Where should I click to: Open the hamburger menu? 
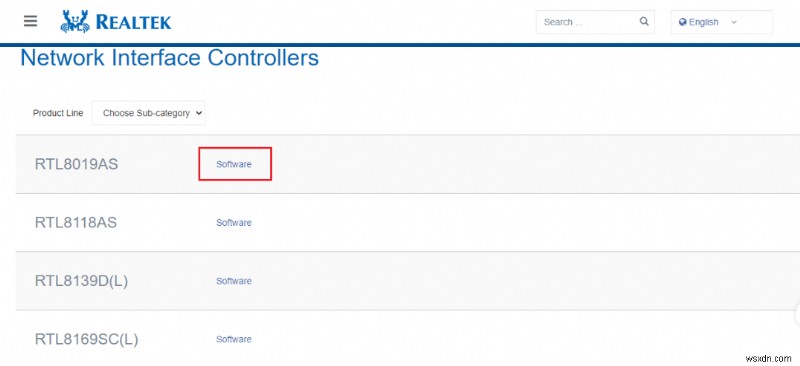click(31, 21)
